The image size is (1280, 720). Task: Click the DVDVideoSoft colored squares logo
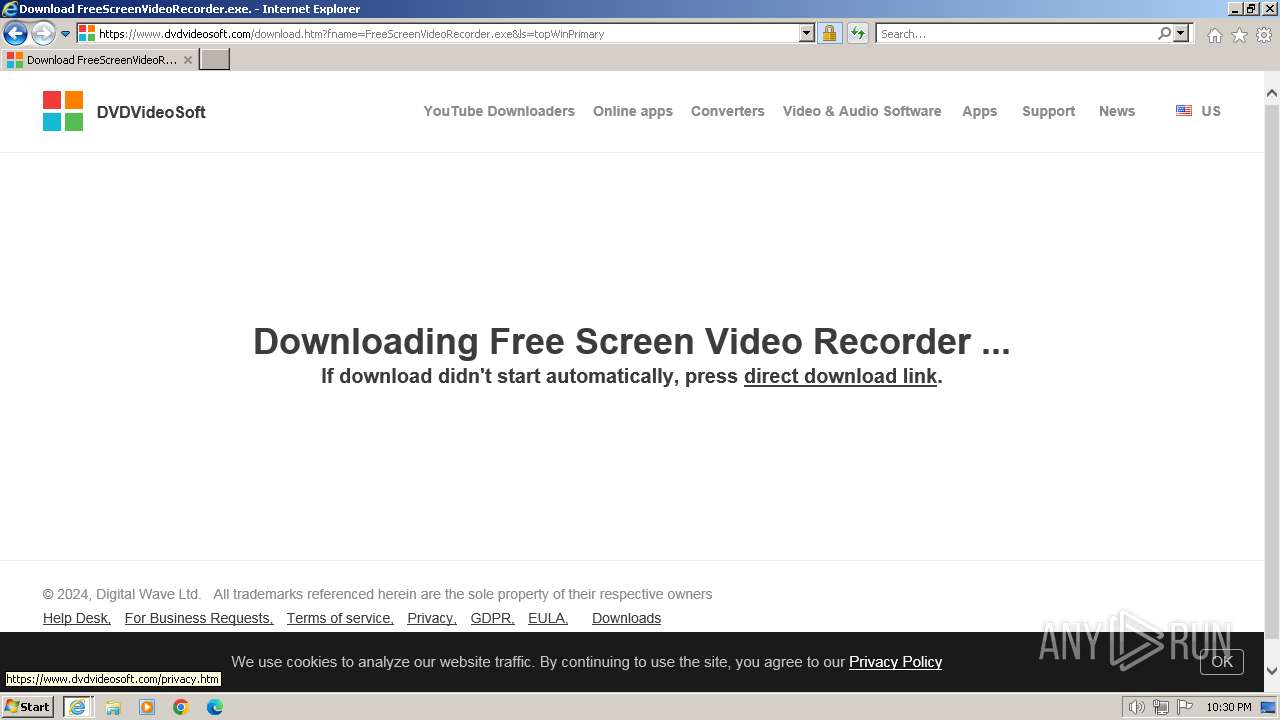(63, 111)
